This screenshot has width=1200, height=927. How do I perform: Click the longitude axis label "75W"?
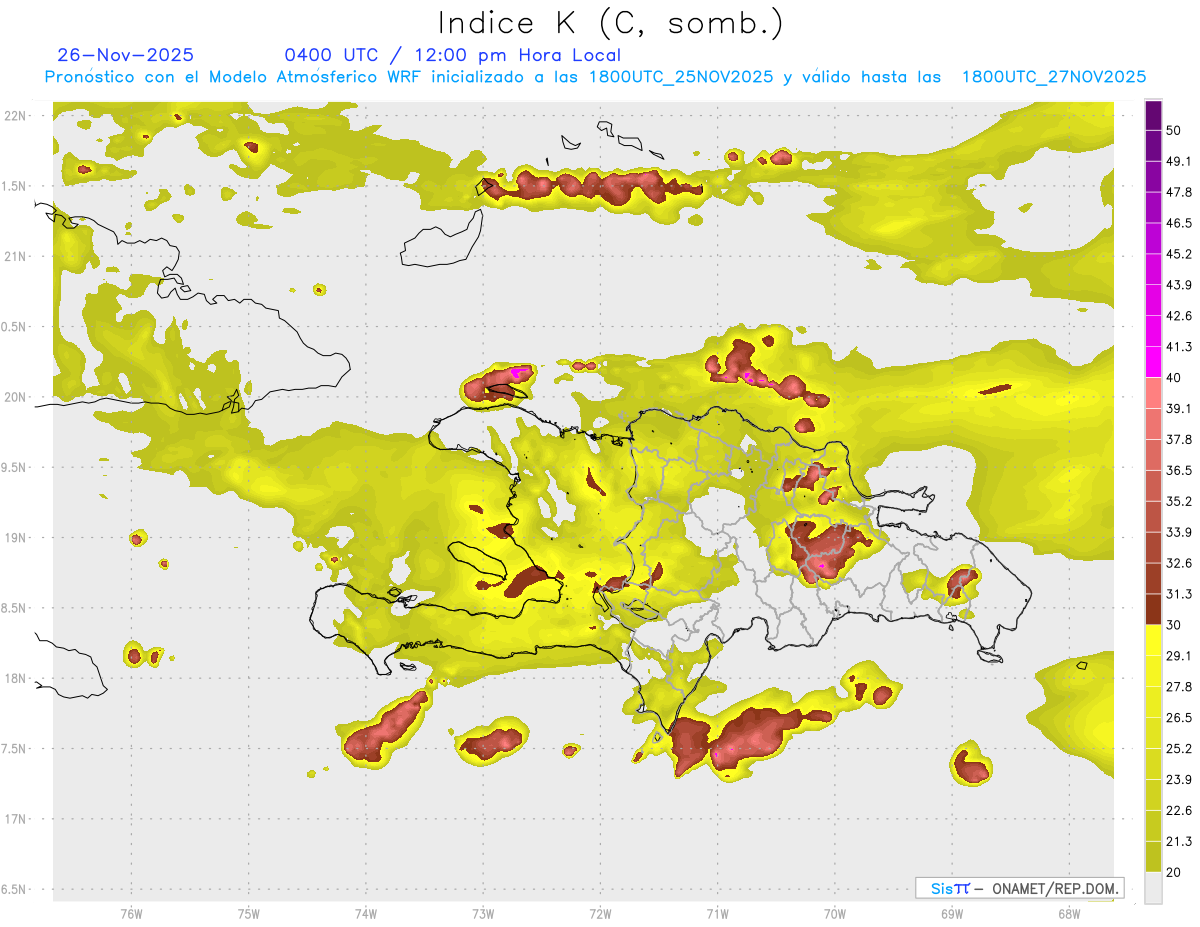[248, 914]
